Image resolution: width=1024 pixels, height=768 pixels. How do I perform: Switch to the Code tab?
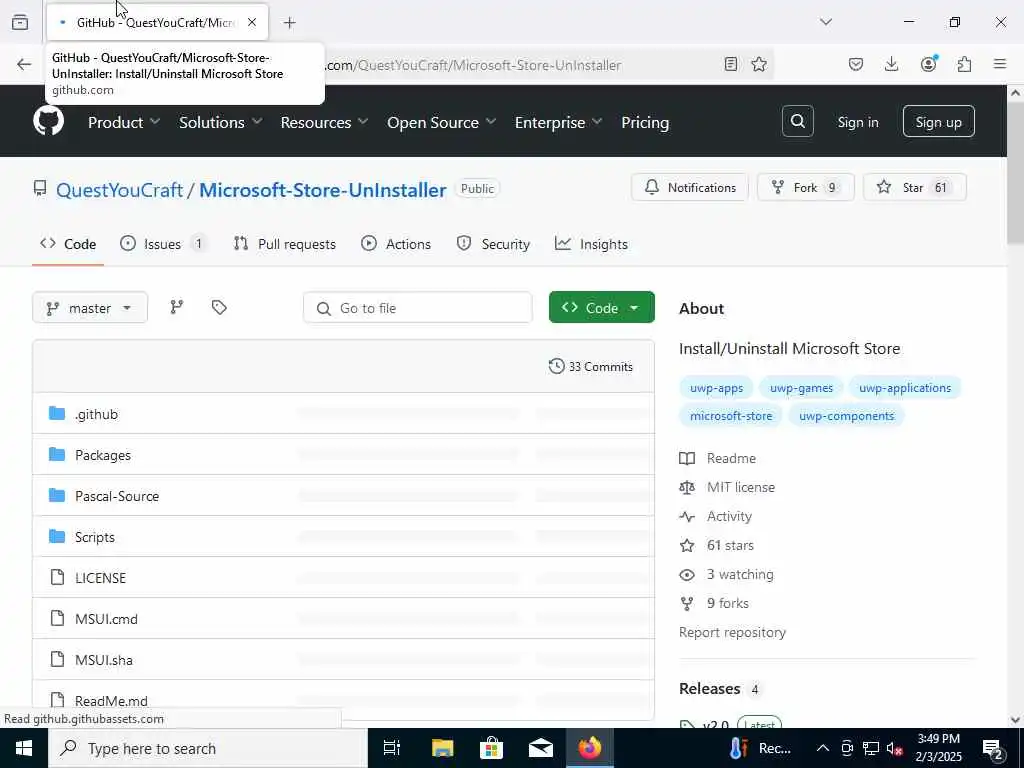(x=68, y=244)
